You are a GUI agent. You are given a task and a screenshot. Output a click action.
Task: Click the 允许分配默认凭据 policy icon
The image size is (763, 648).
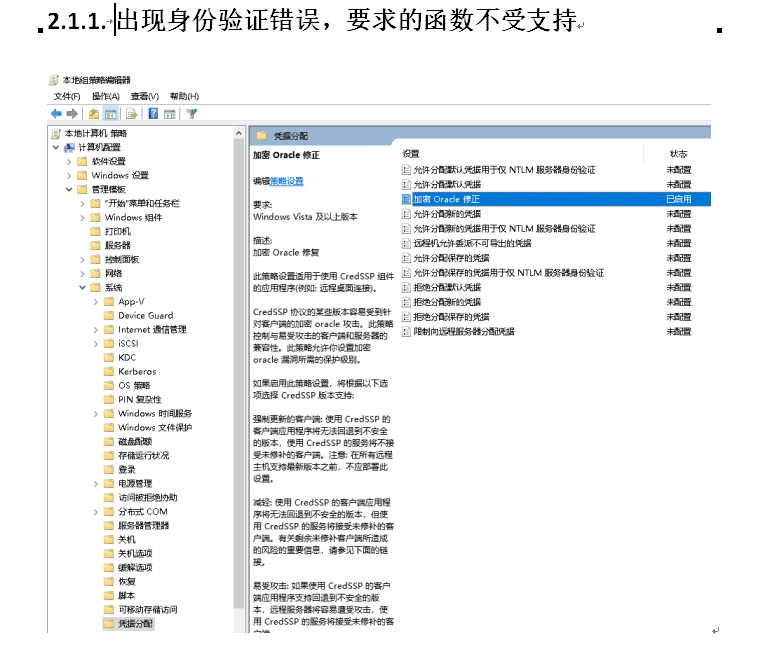(x=406, y=184)
